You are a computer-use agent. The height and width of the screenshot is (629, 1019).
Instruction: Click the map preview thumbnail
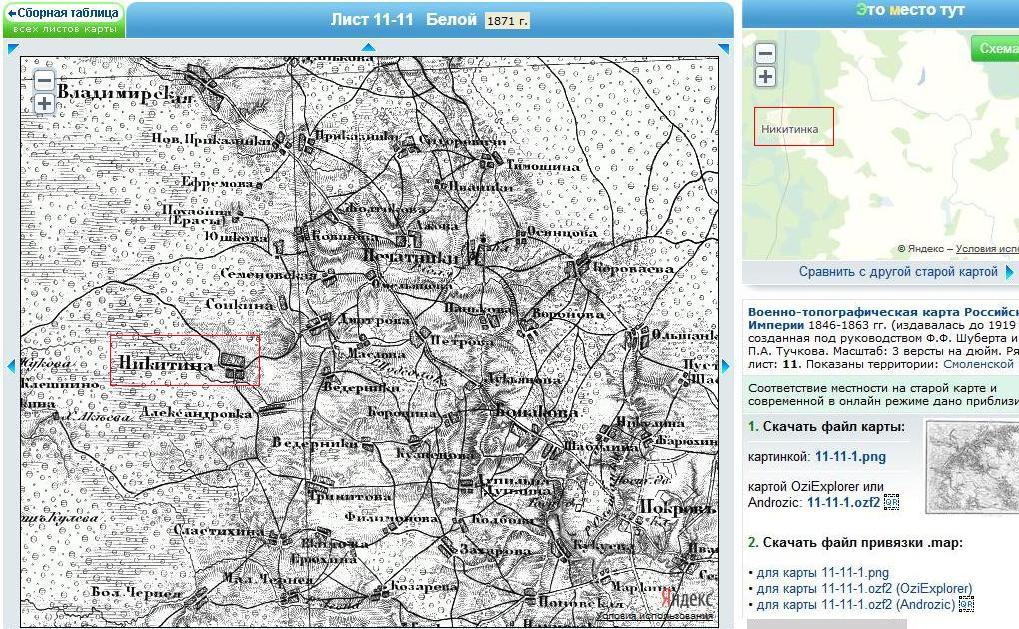[x=972, y=467]
